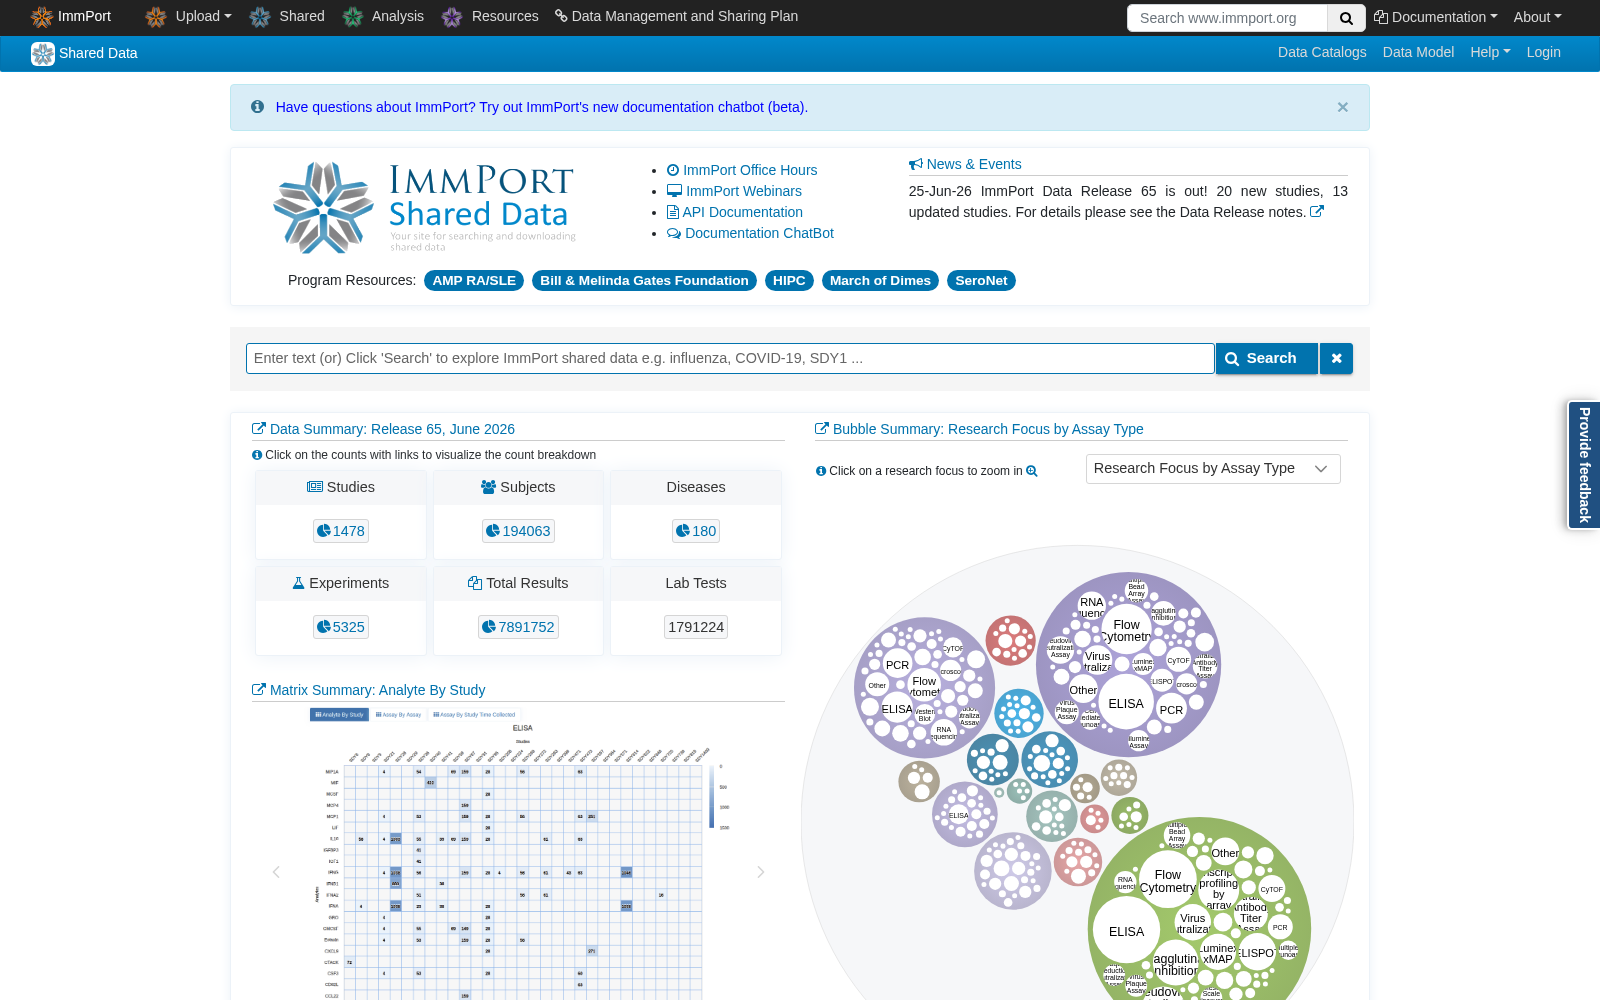Click into the top www.immport.org search field

coord(1227,18)
